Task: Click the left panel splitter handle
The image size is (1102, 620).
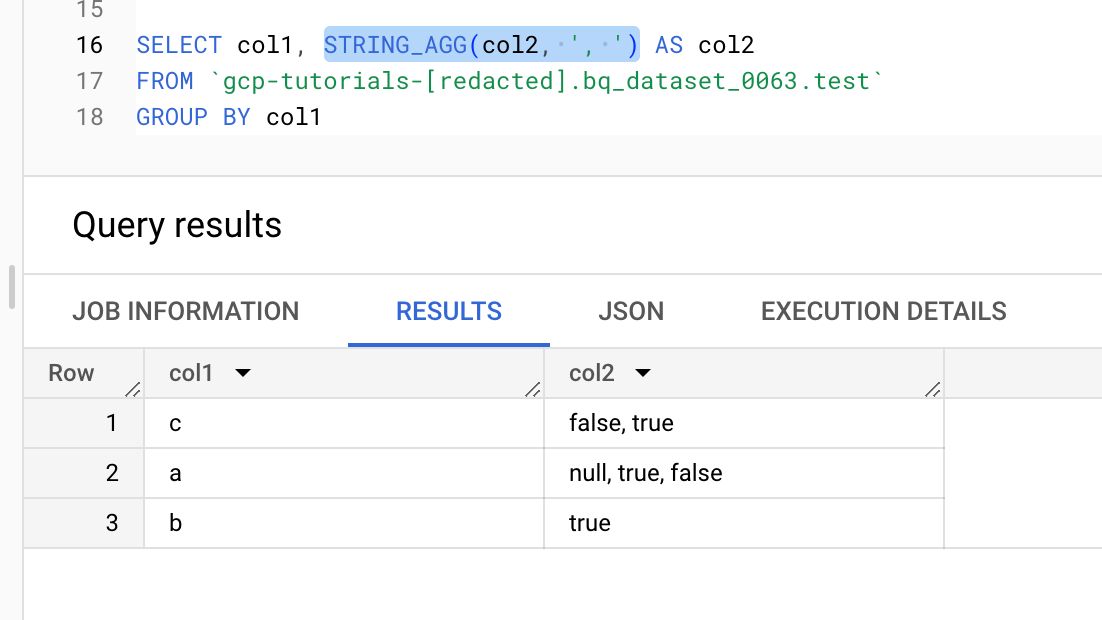Action: tap(11, 287)
